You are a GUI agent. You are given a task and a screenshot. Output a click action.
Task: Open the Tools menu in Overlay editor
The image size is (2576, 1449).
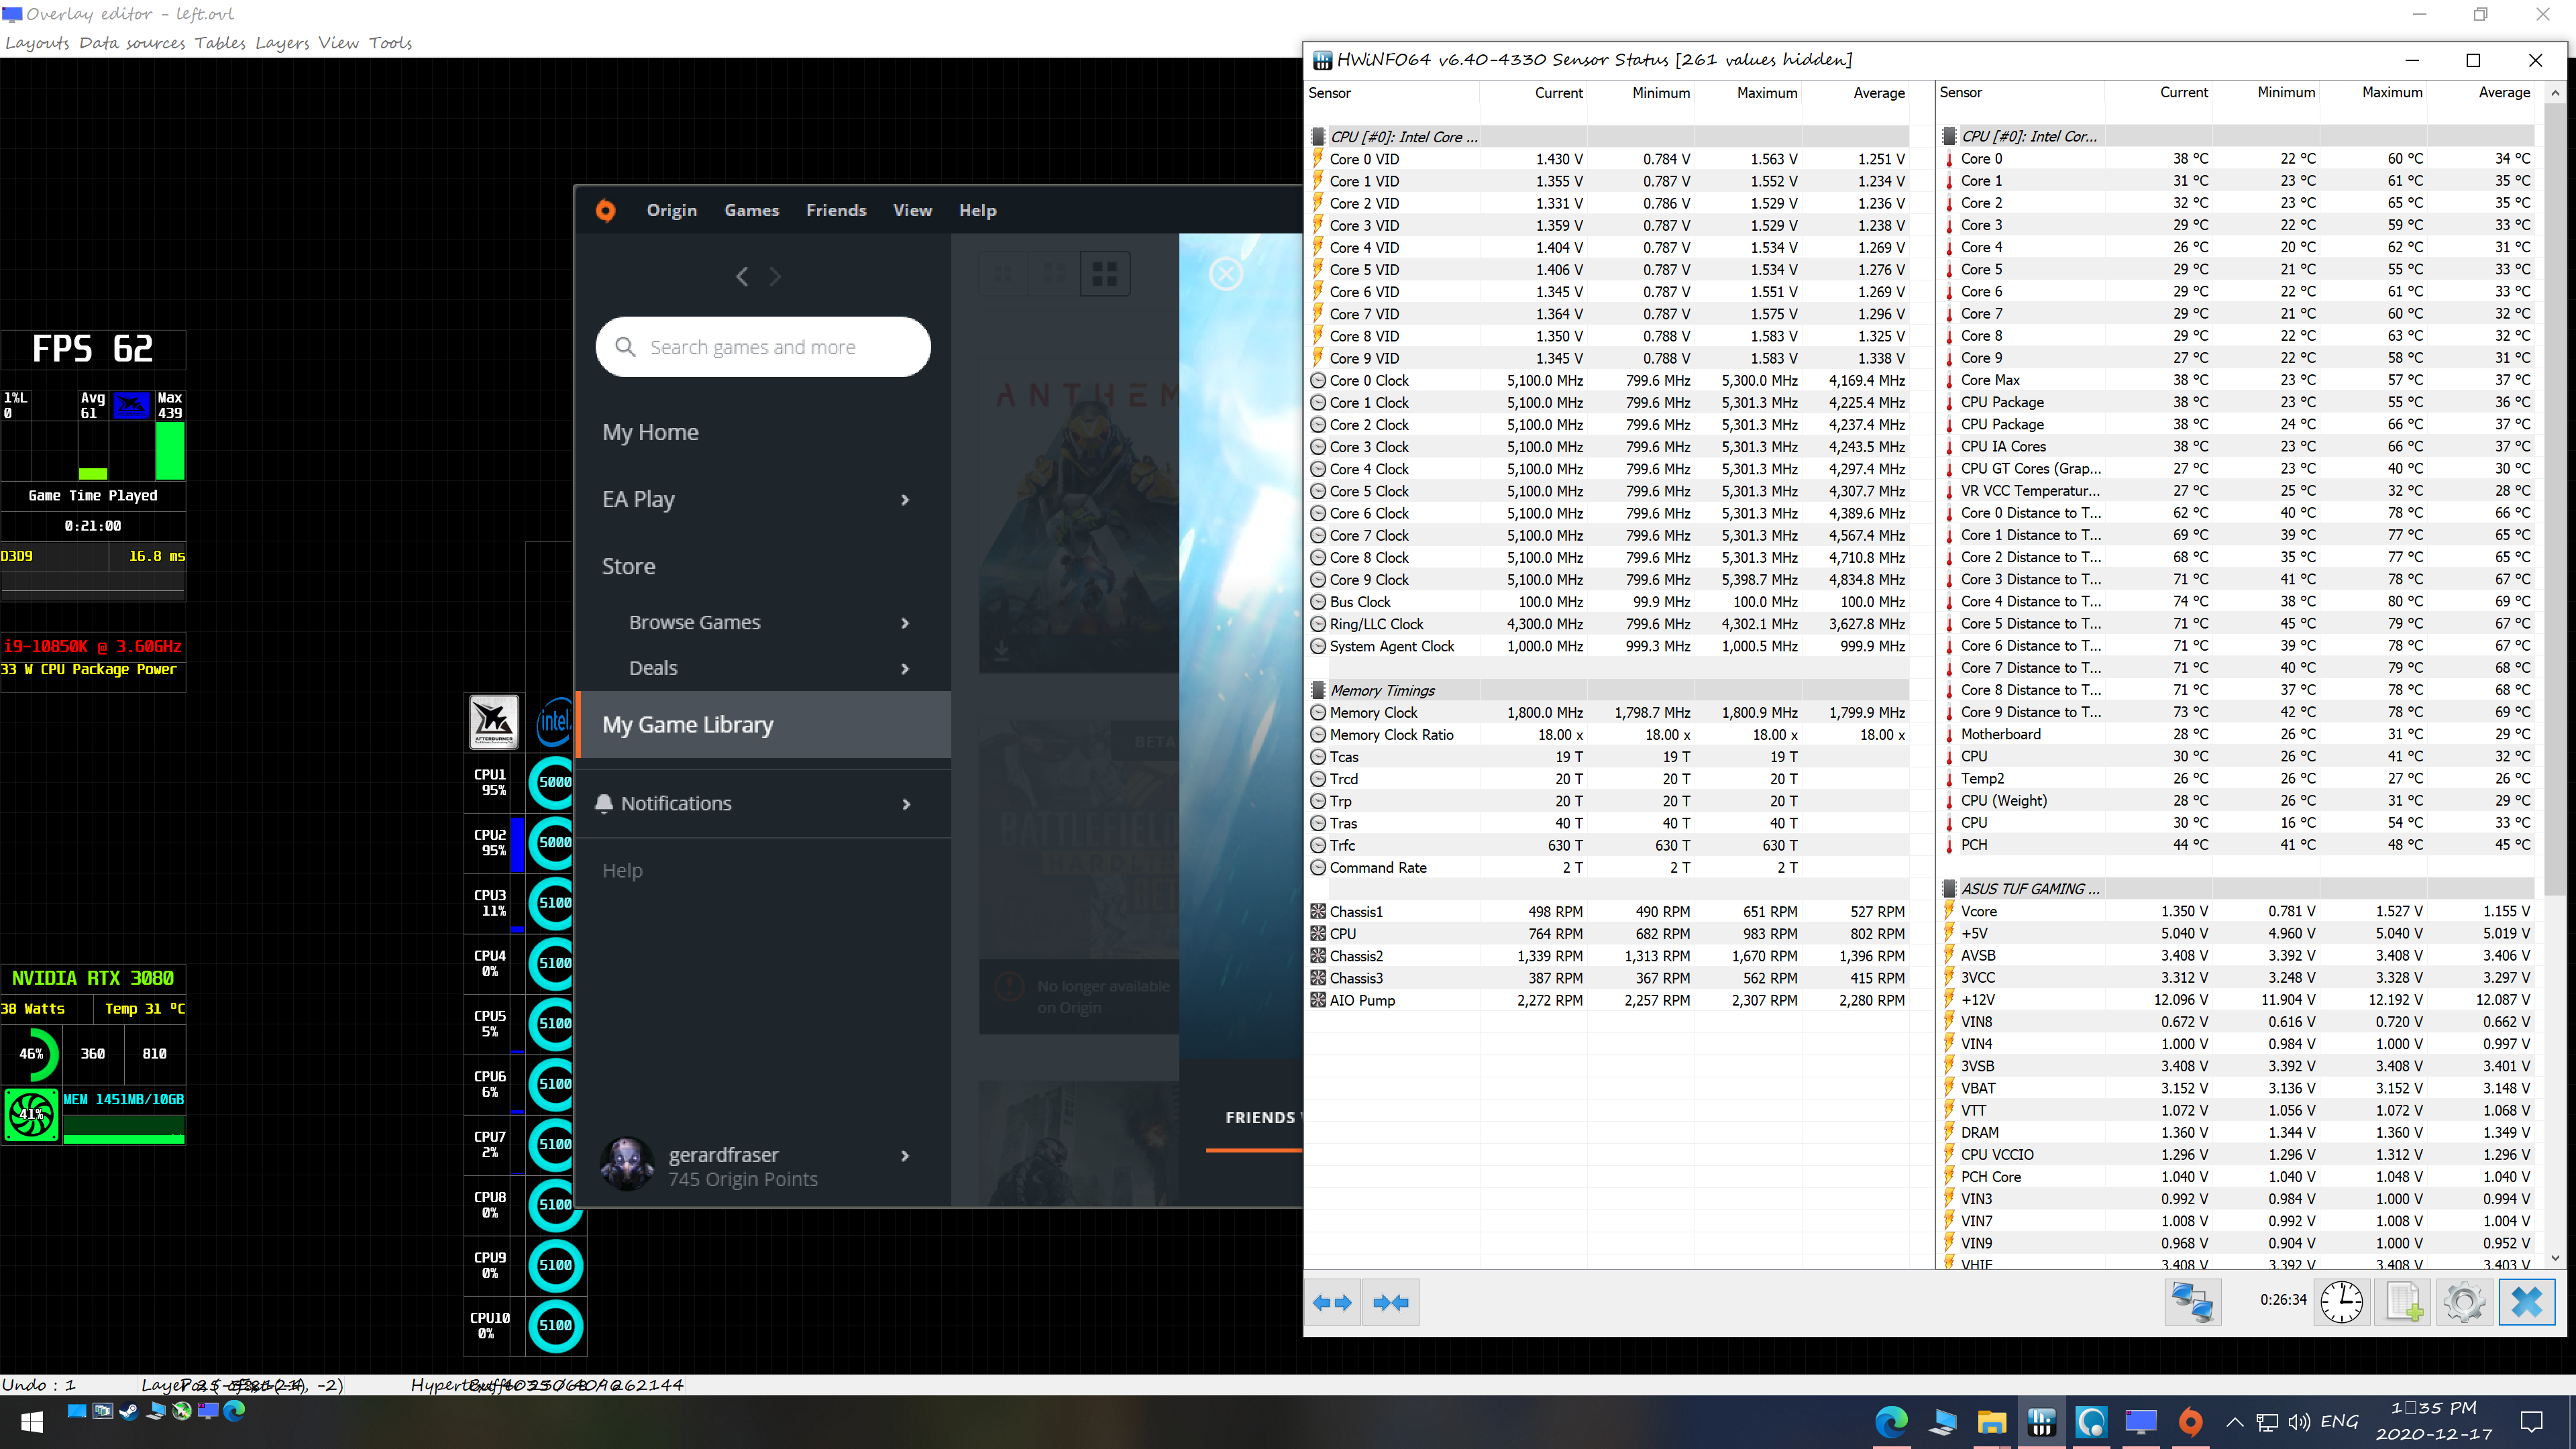point(390,43)
